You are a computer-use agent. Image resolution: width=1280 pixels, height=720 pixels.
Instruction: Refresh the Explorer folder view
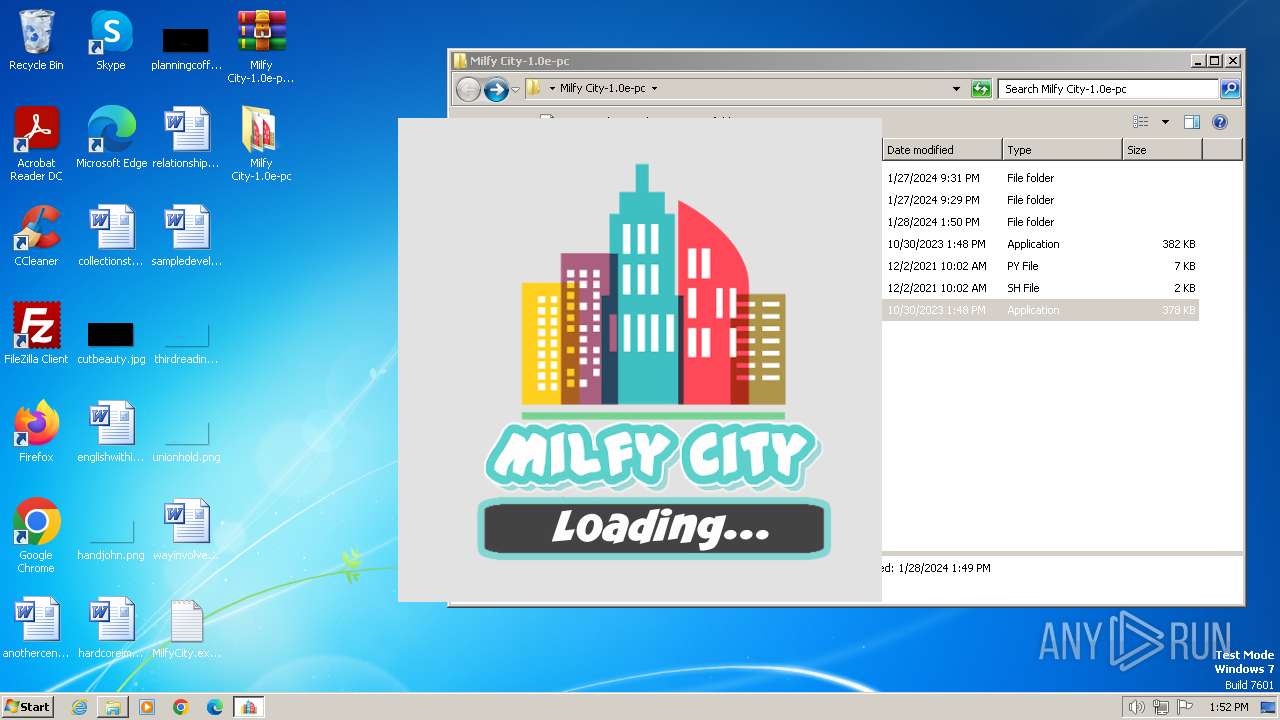982,89
